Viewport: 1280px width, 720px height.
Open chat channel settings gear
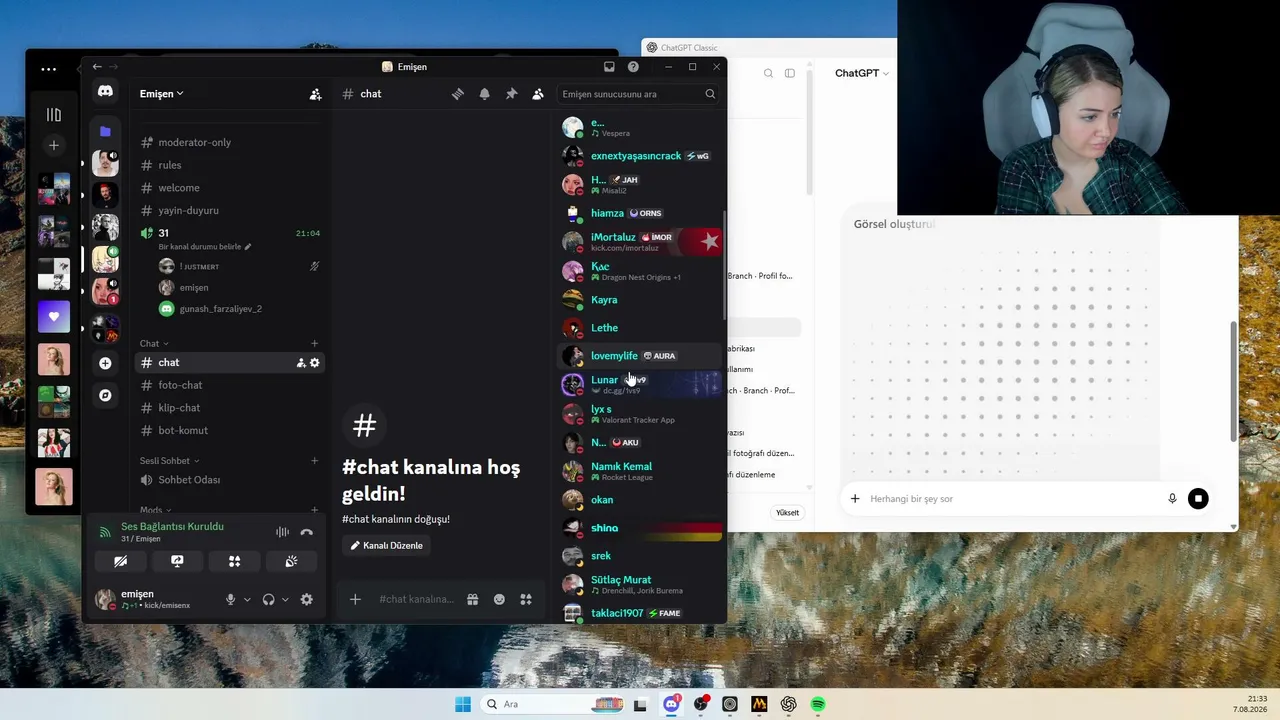(315, 363)
